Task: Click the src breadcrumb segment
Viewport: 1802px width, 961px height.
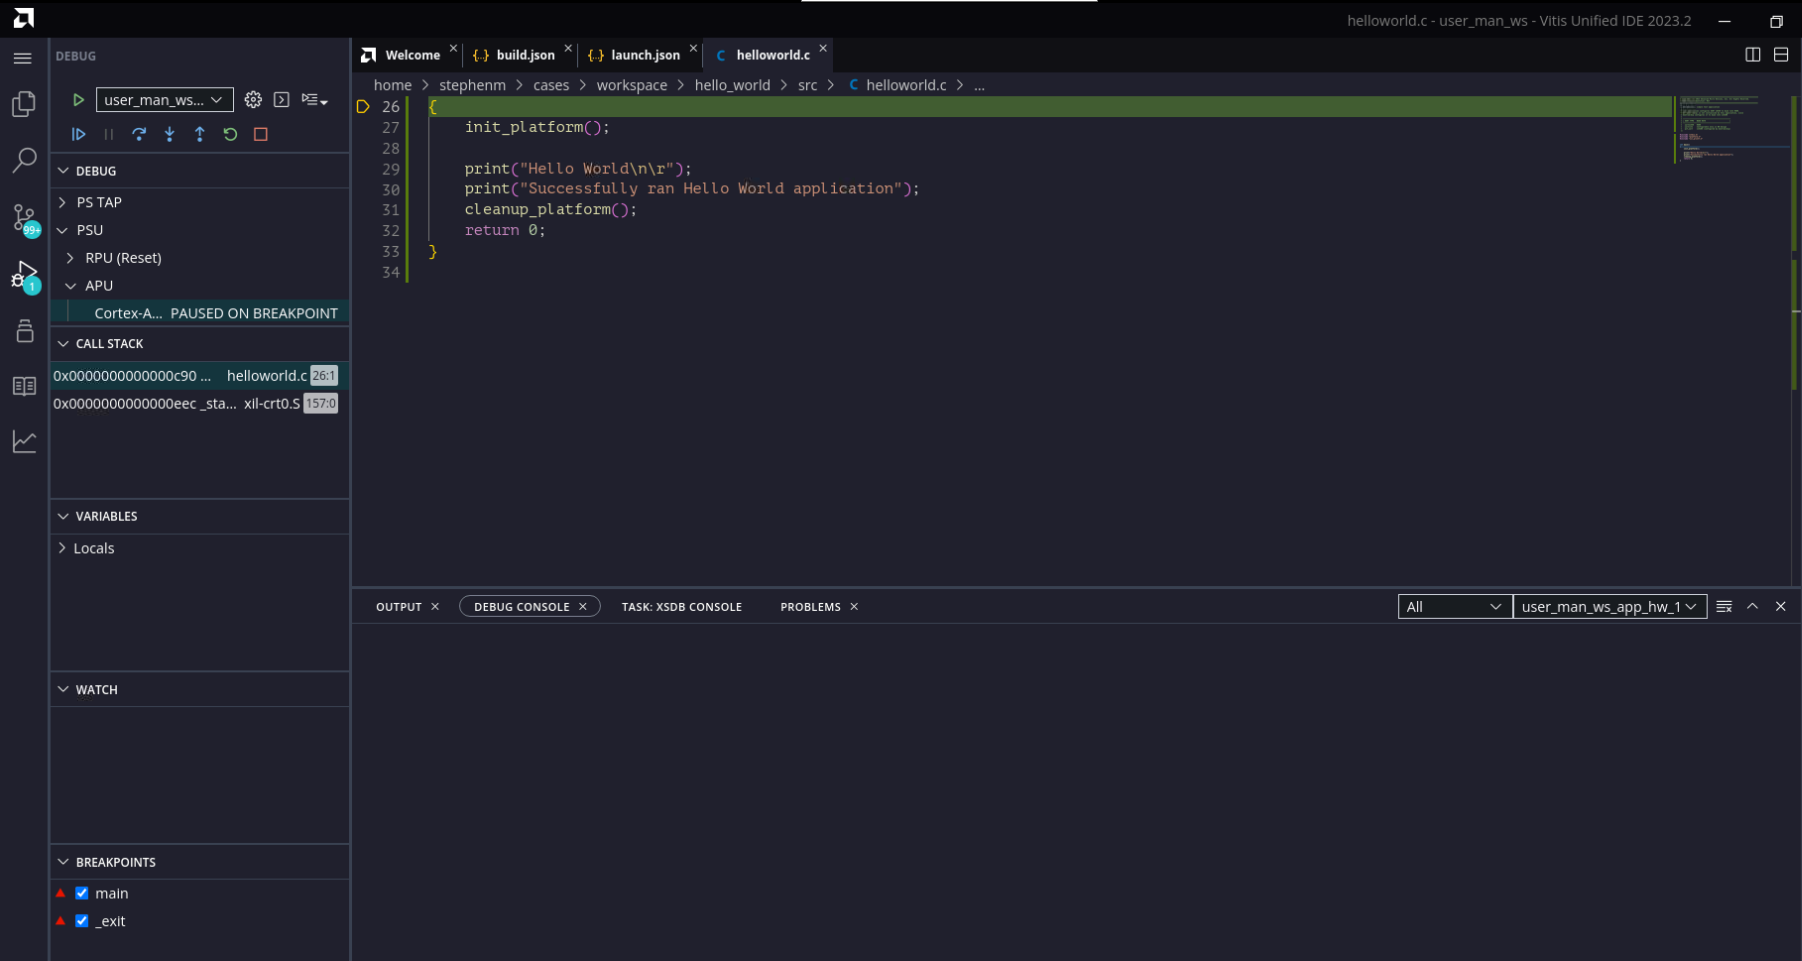Action: click(807, 85)
